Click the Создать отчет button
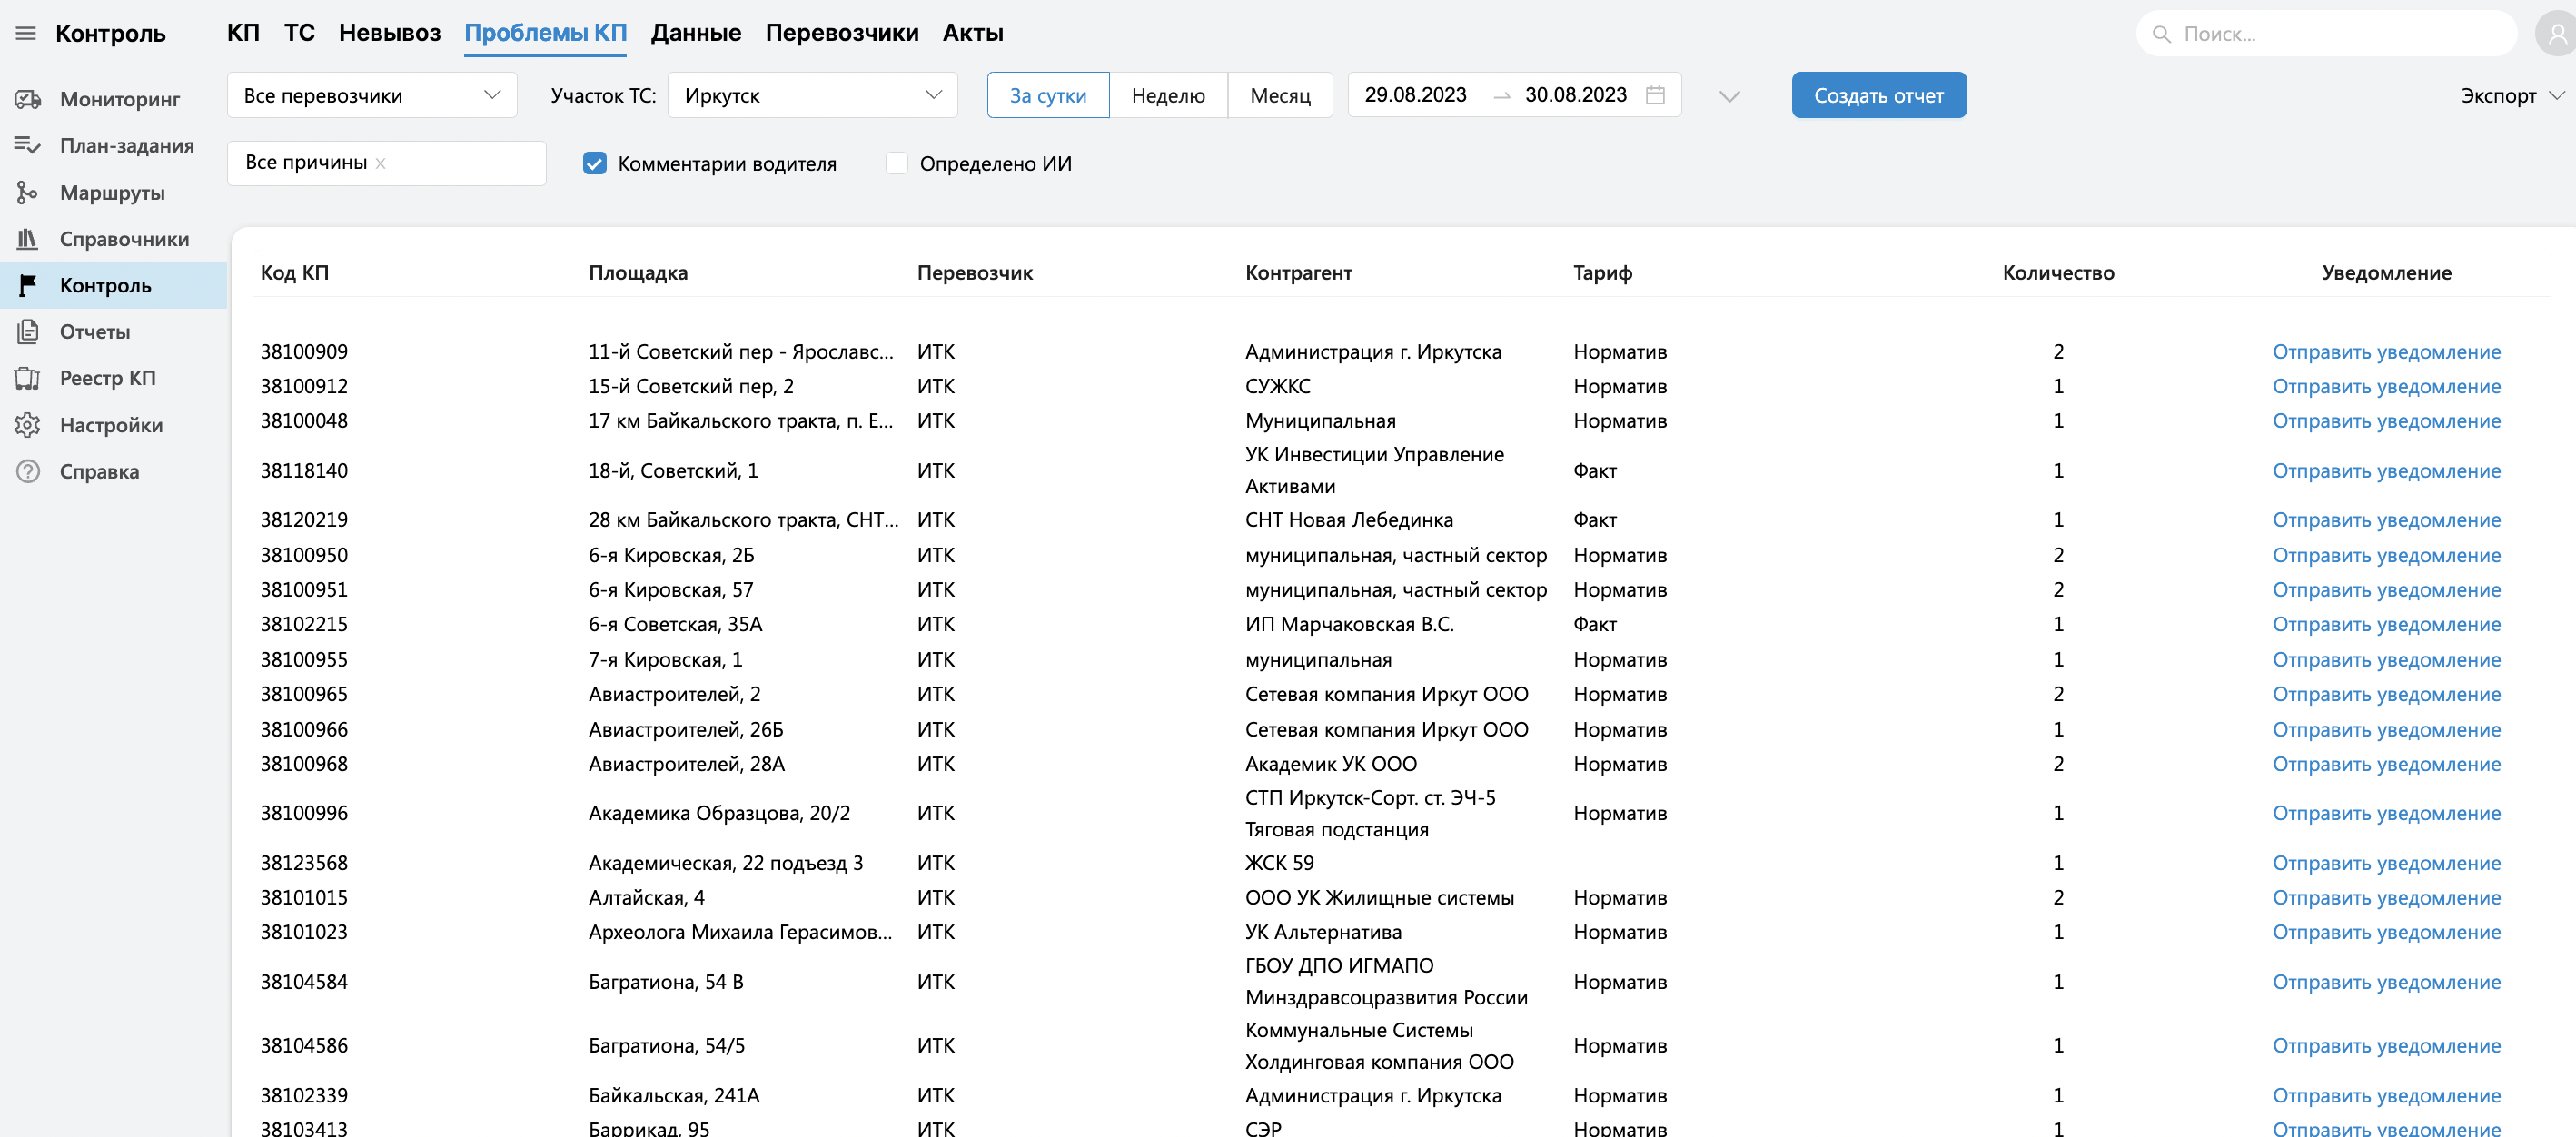The image size is (2576, 1137). 1878,95
